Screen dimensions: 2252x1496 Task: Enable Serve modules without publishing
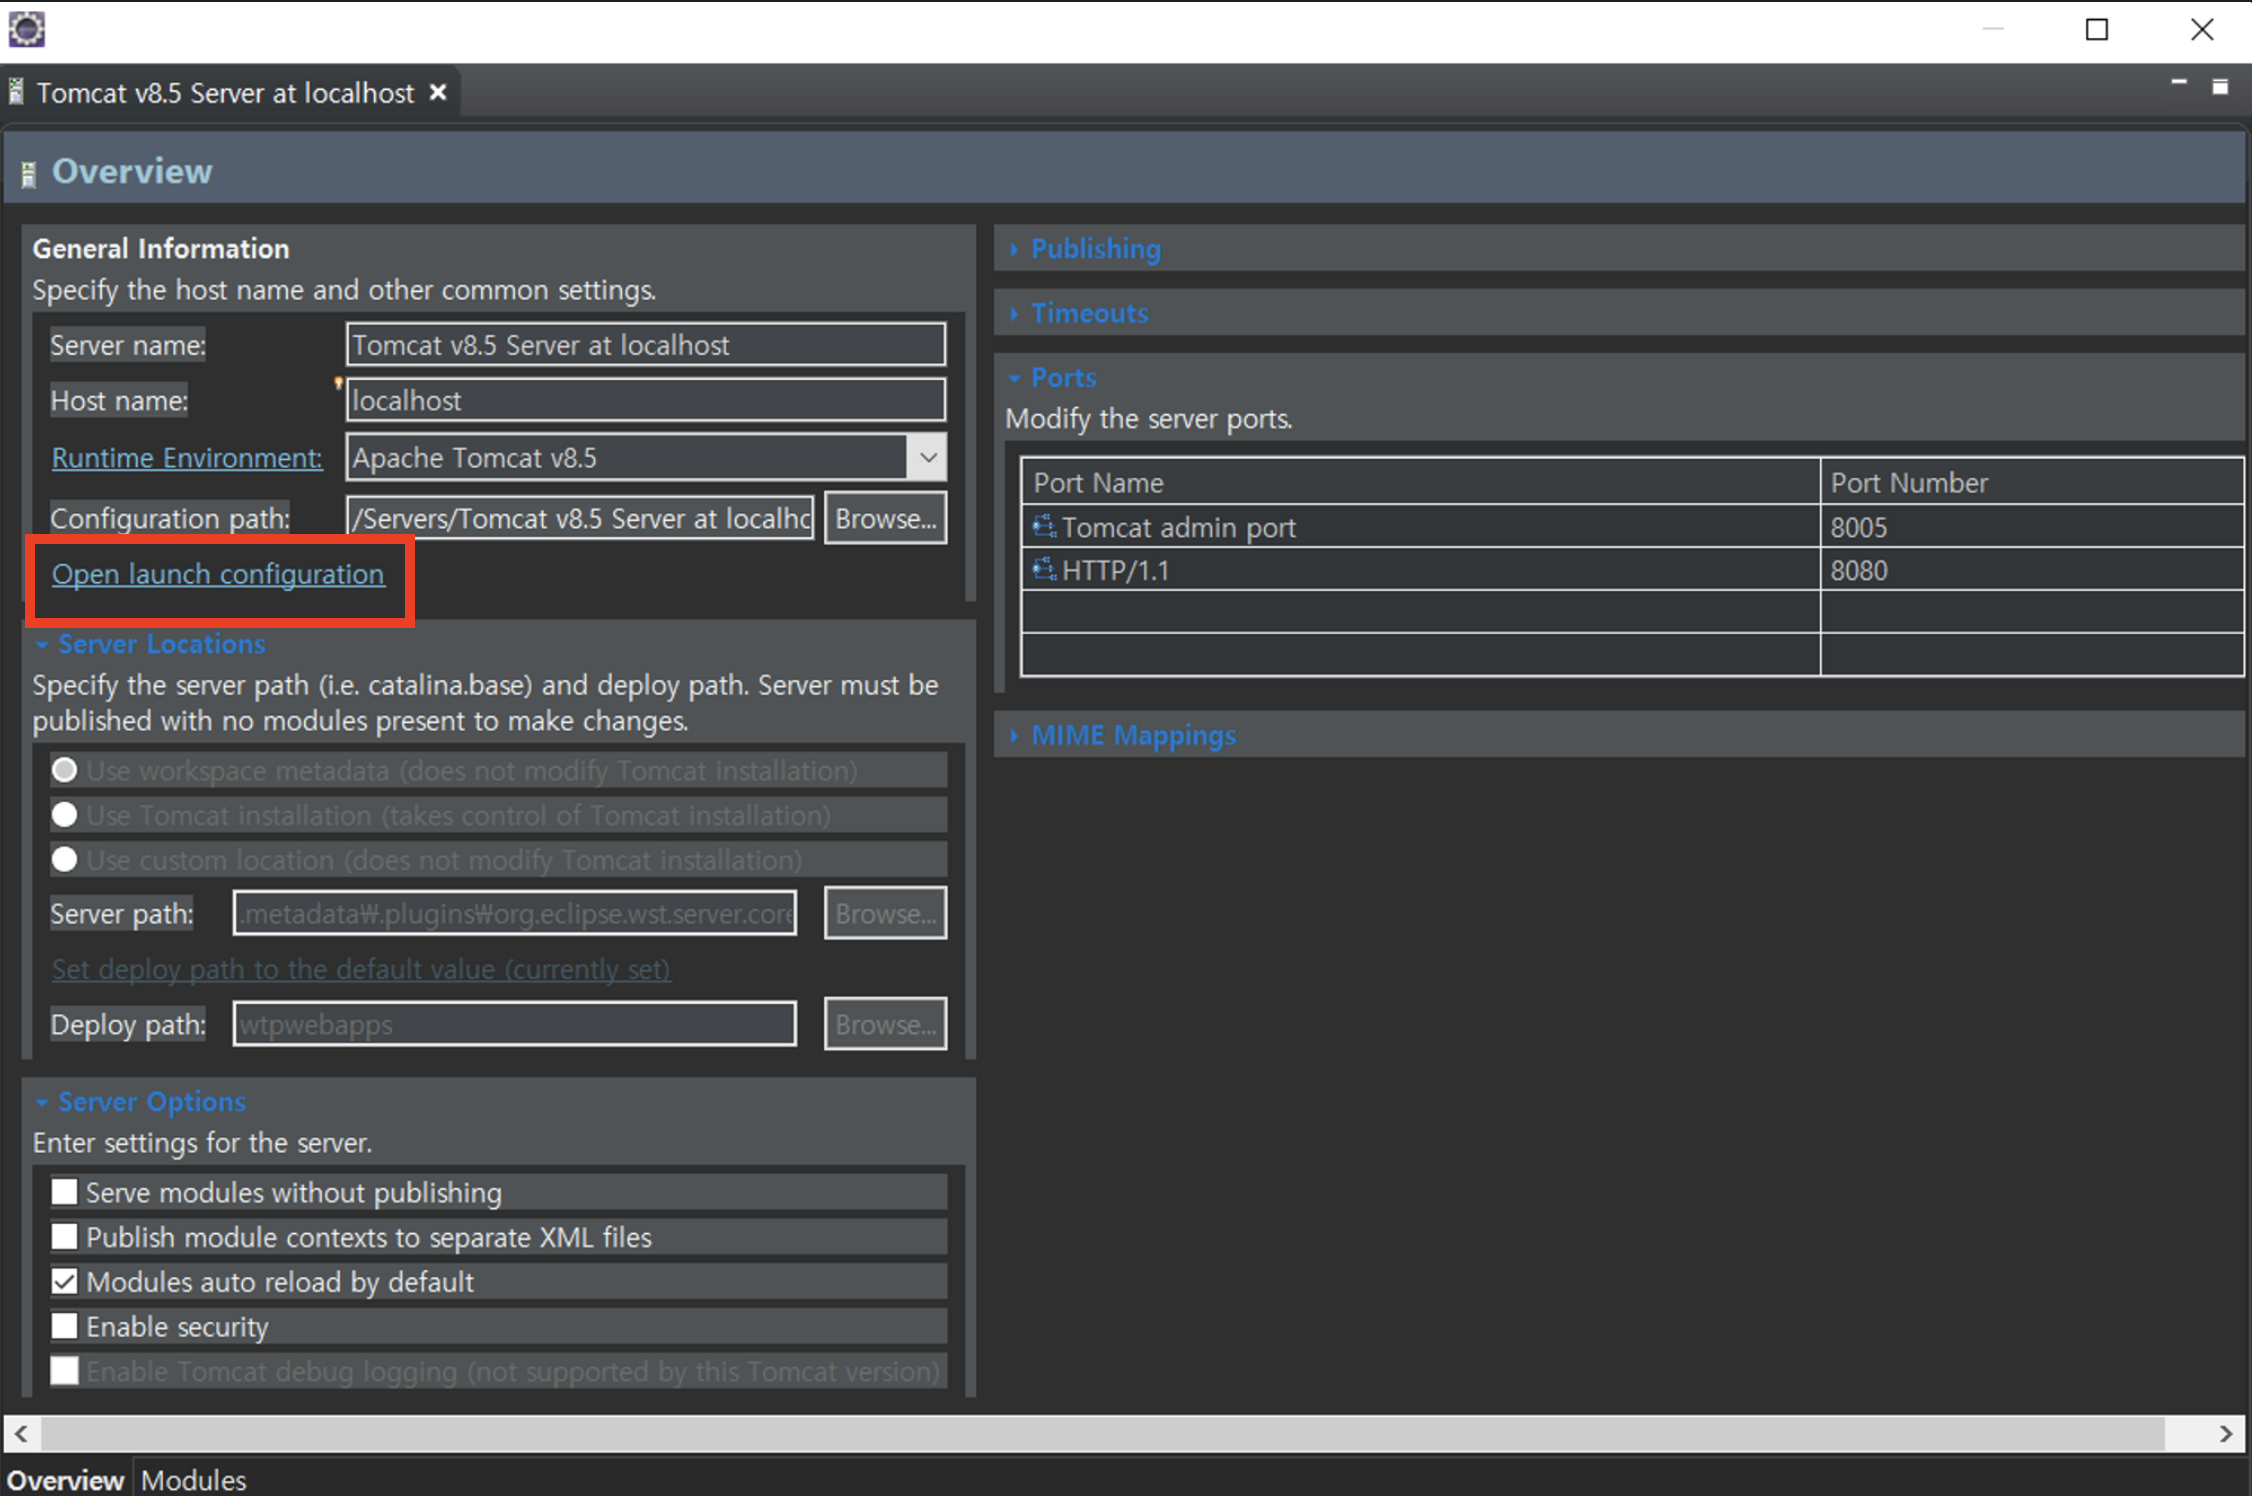pyautogui.click(x=65, y=1192)
